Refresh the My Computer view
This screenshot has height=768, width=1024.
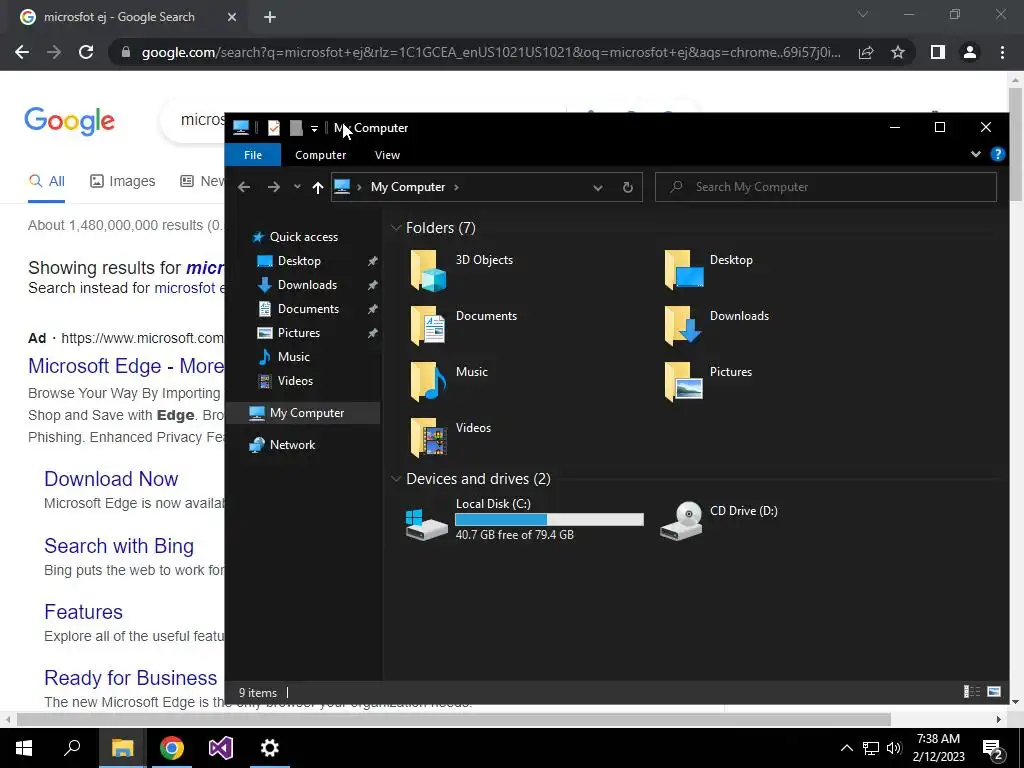click(x=628, y=187)
